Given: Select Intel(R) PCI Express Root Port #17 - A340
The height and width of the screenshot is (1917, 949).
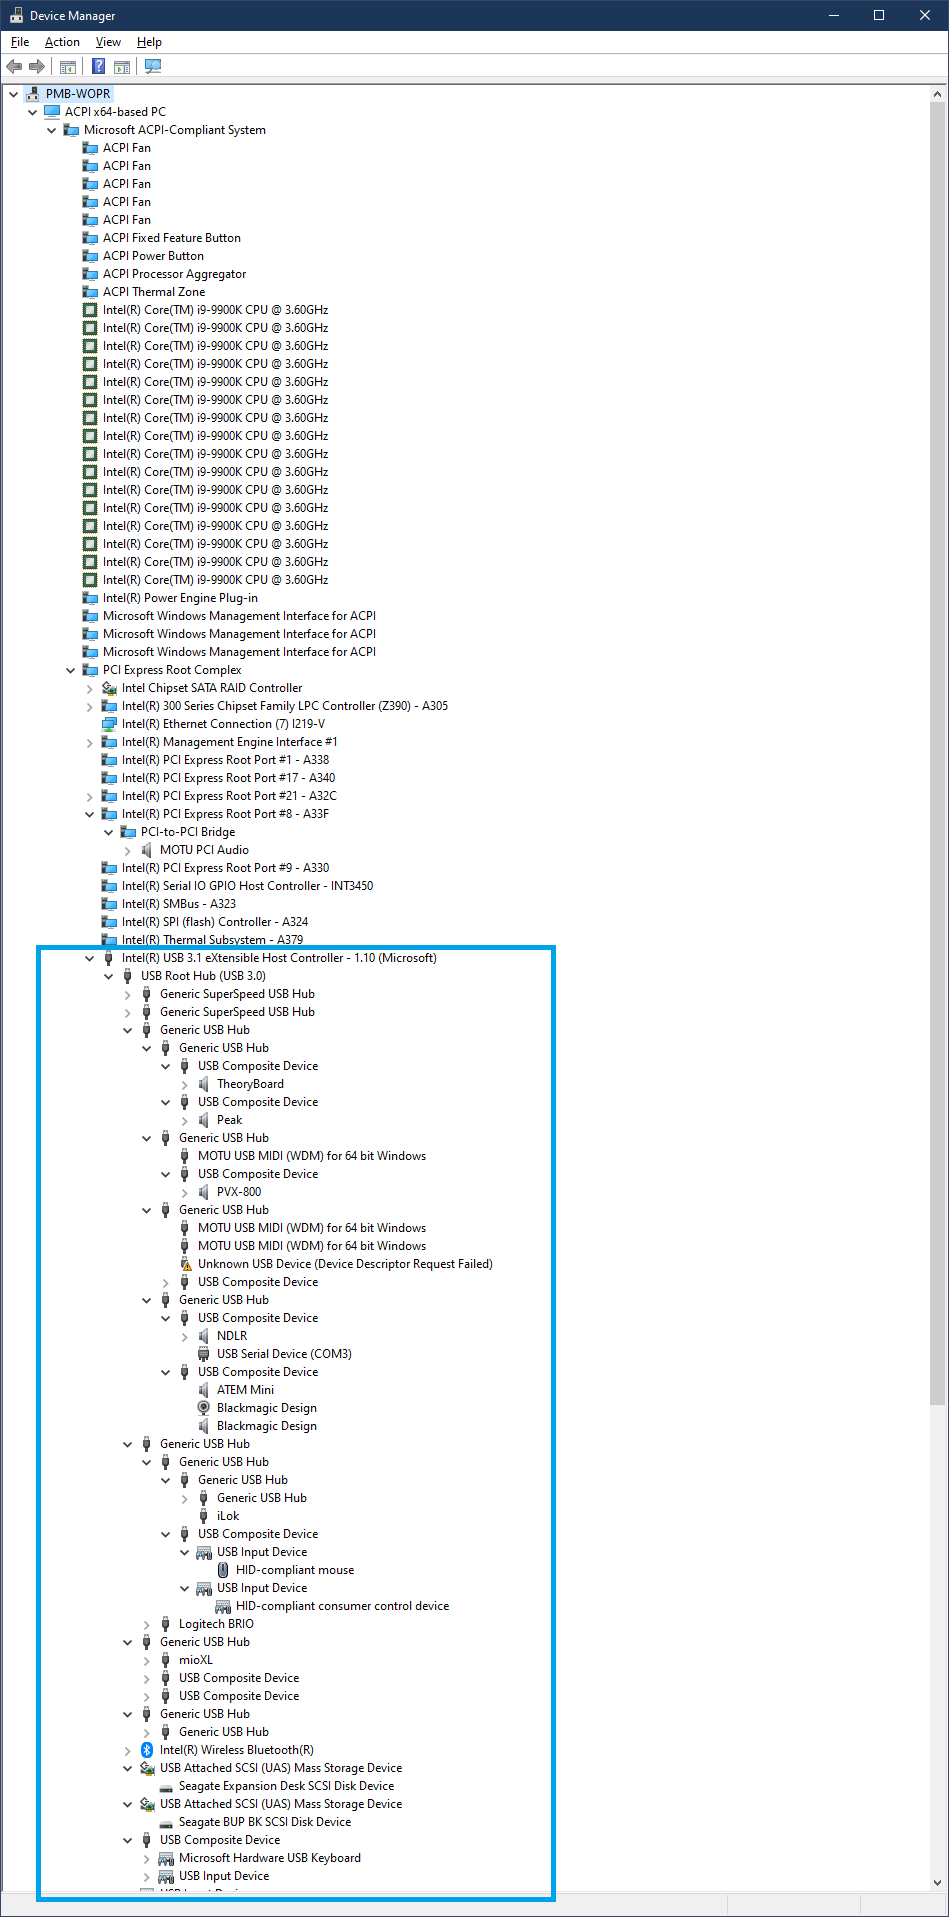Looking at the screenshot, I should coord(228,778).
